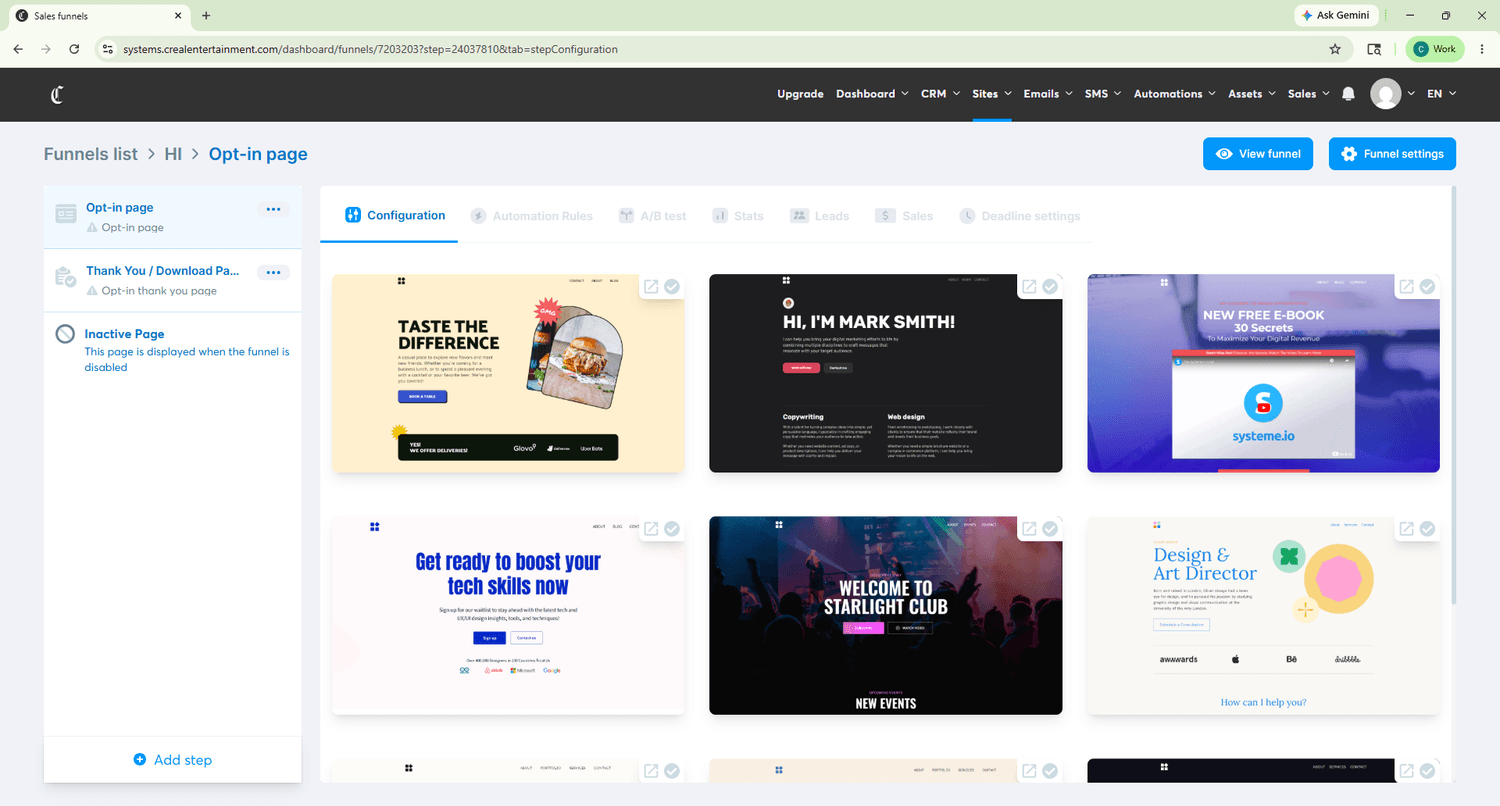Switch to the A/B test tab
The image size is (1500, 806).
click(x=652, y=216)
